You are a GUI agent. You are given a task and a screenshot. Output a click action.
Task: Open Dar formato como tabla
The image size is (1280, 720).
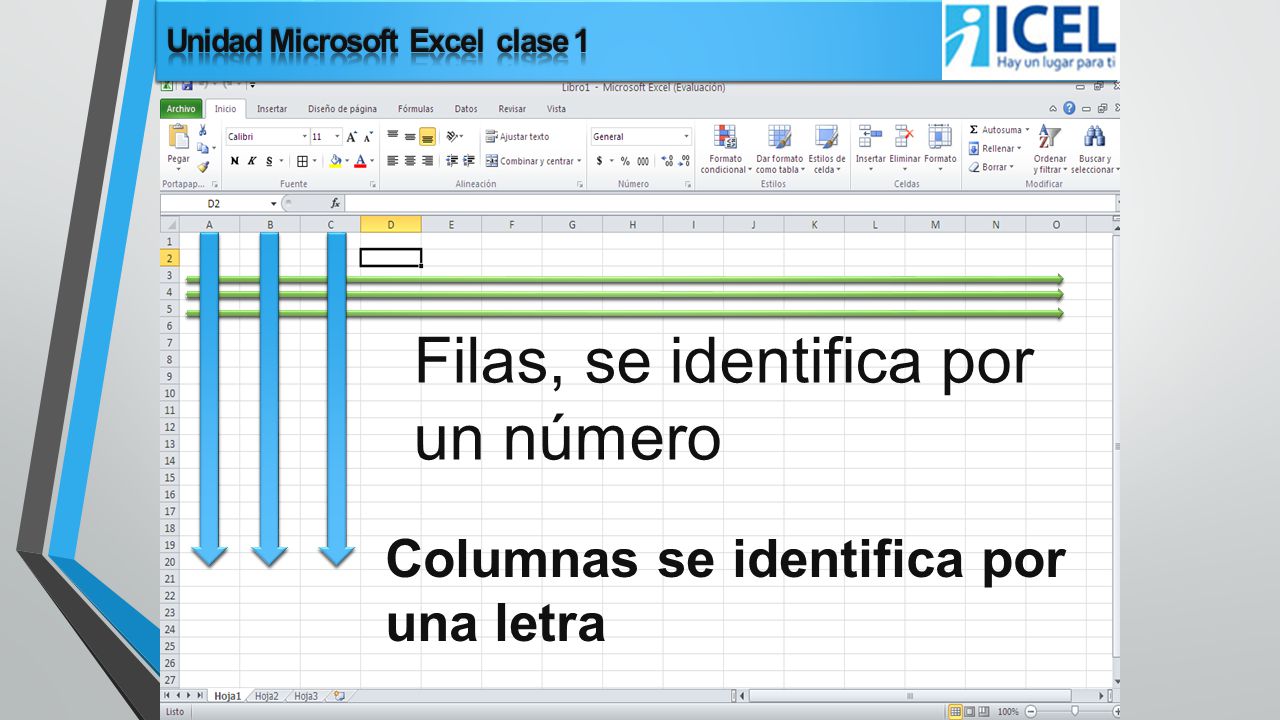coord(779,150)
